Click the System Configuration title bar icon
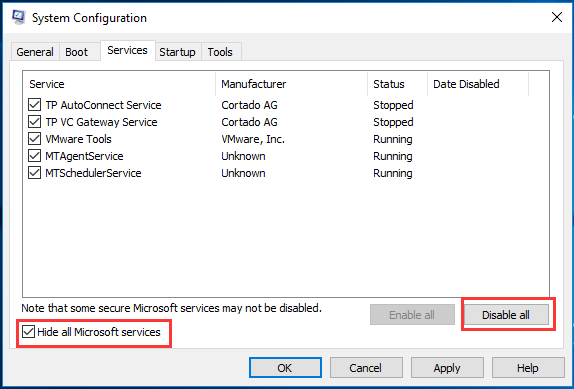This screenshot has height=389, width=574. (x=18, y=18)
